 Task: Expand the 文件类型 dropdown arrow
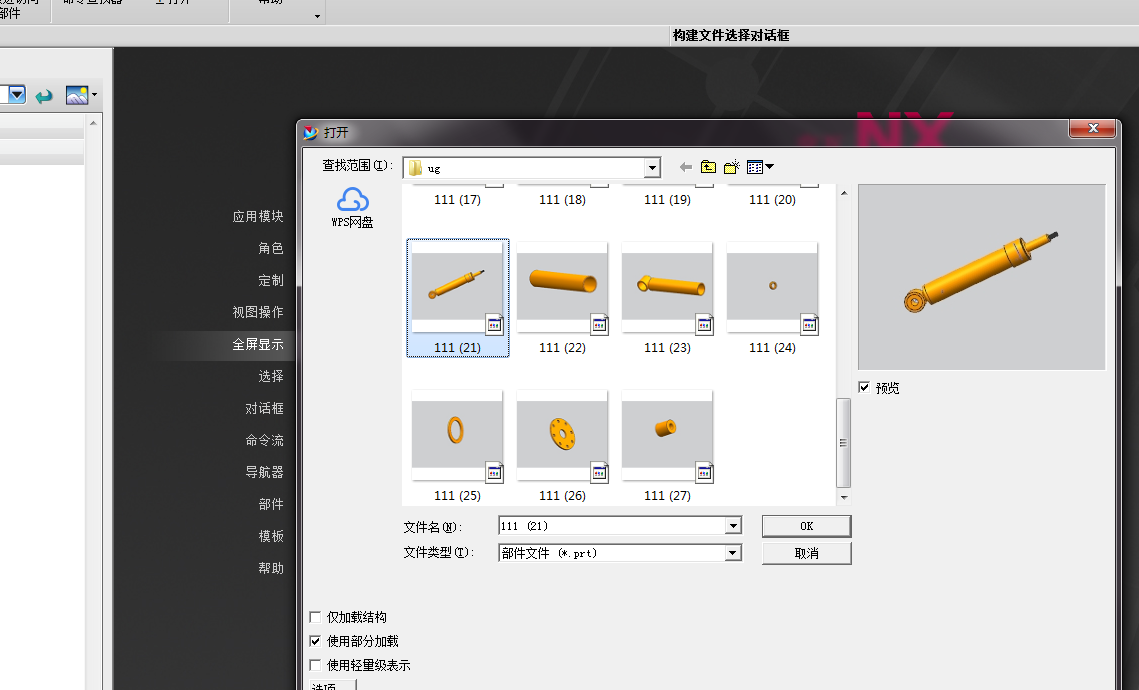(x=733, y=553)
